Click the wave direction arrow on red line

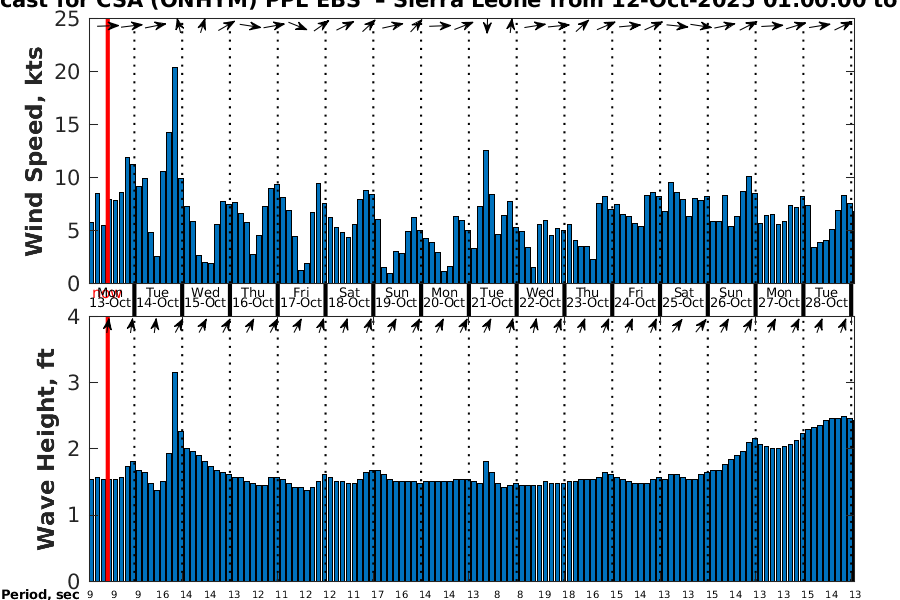pos(108,325)
